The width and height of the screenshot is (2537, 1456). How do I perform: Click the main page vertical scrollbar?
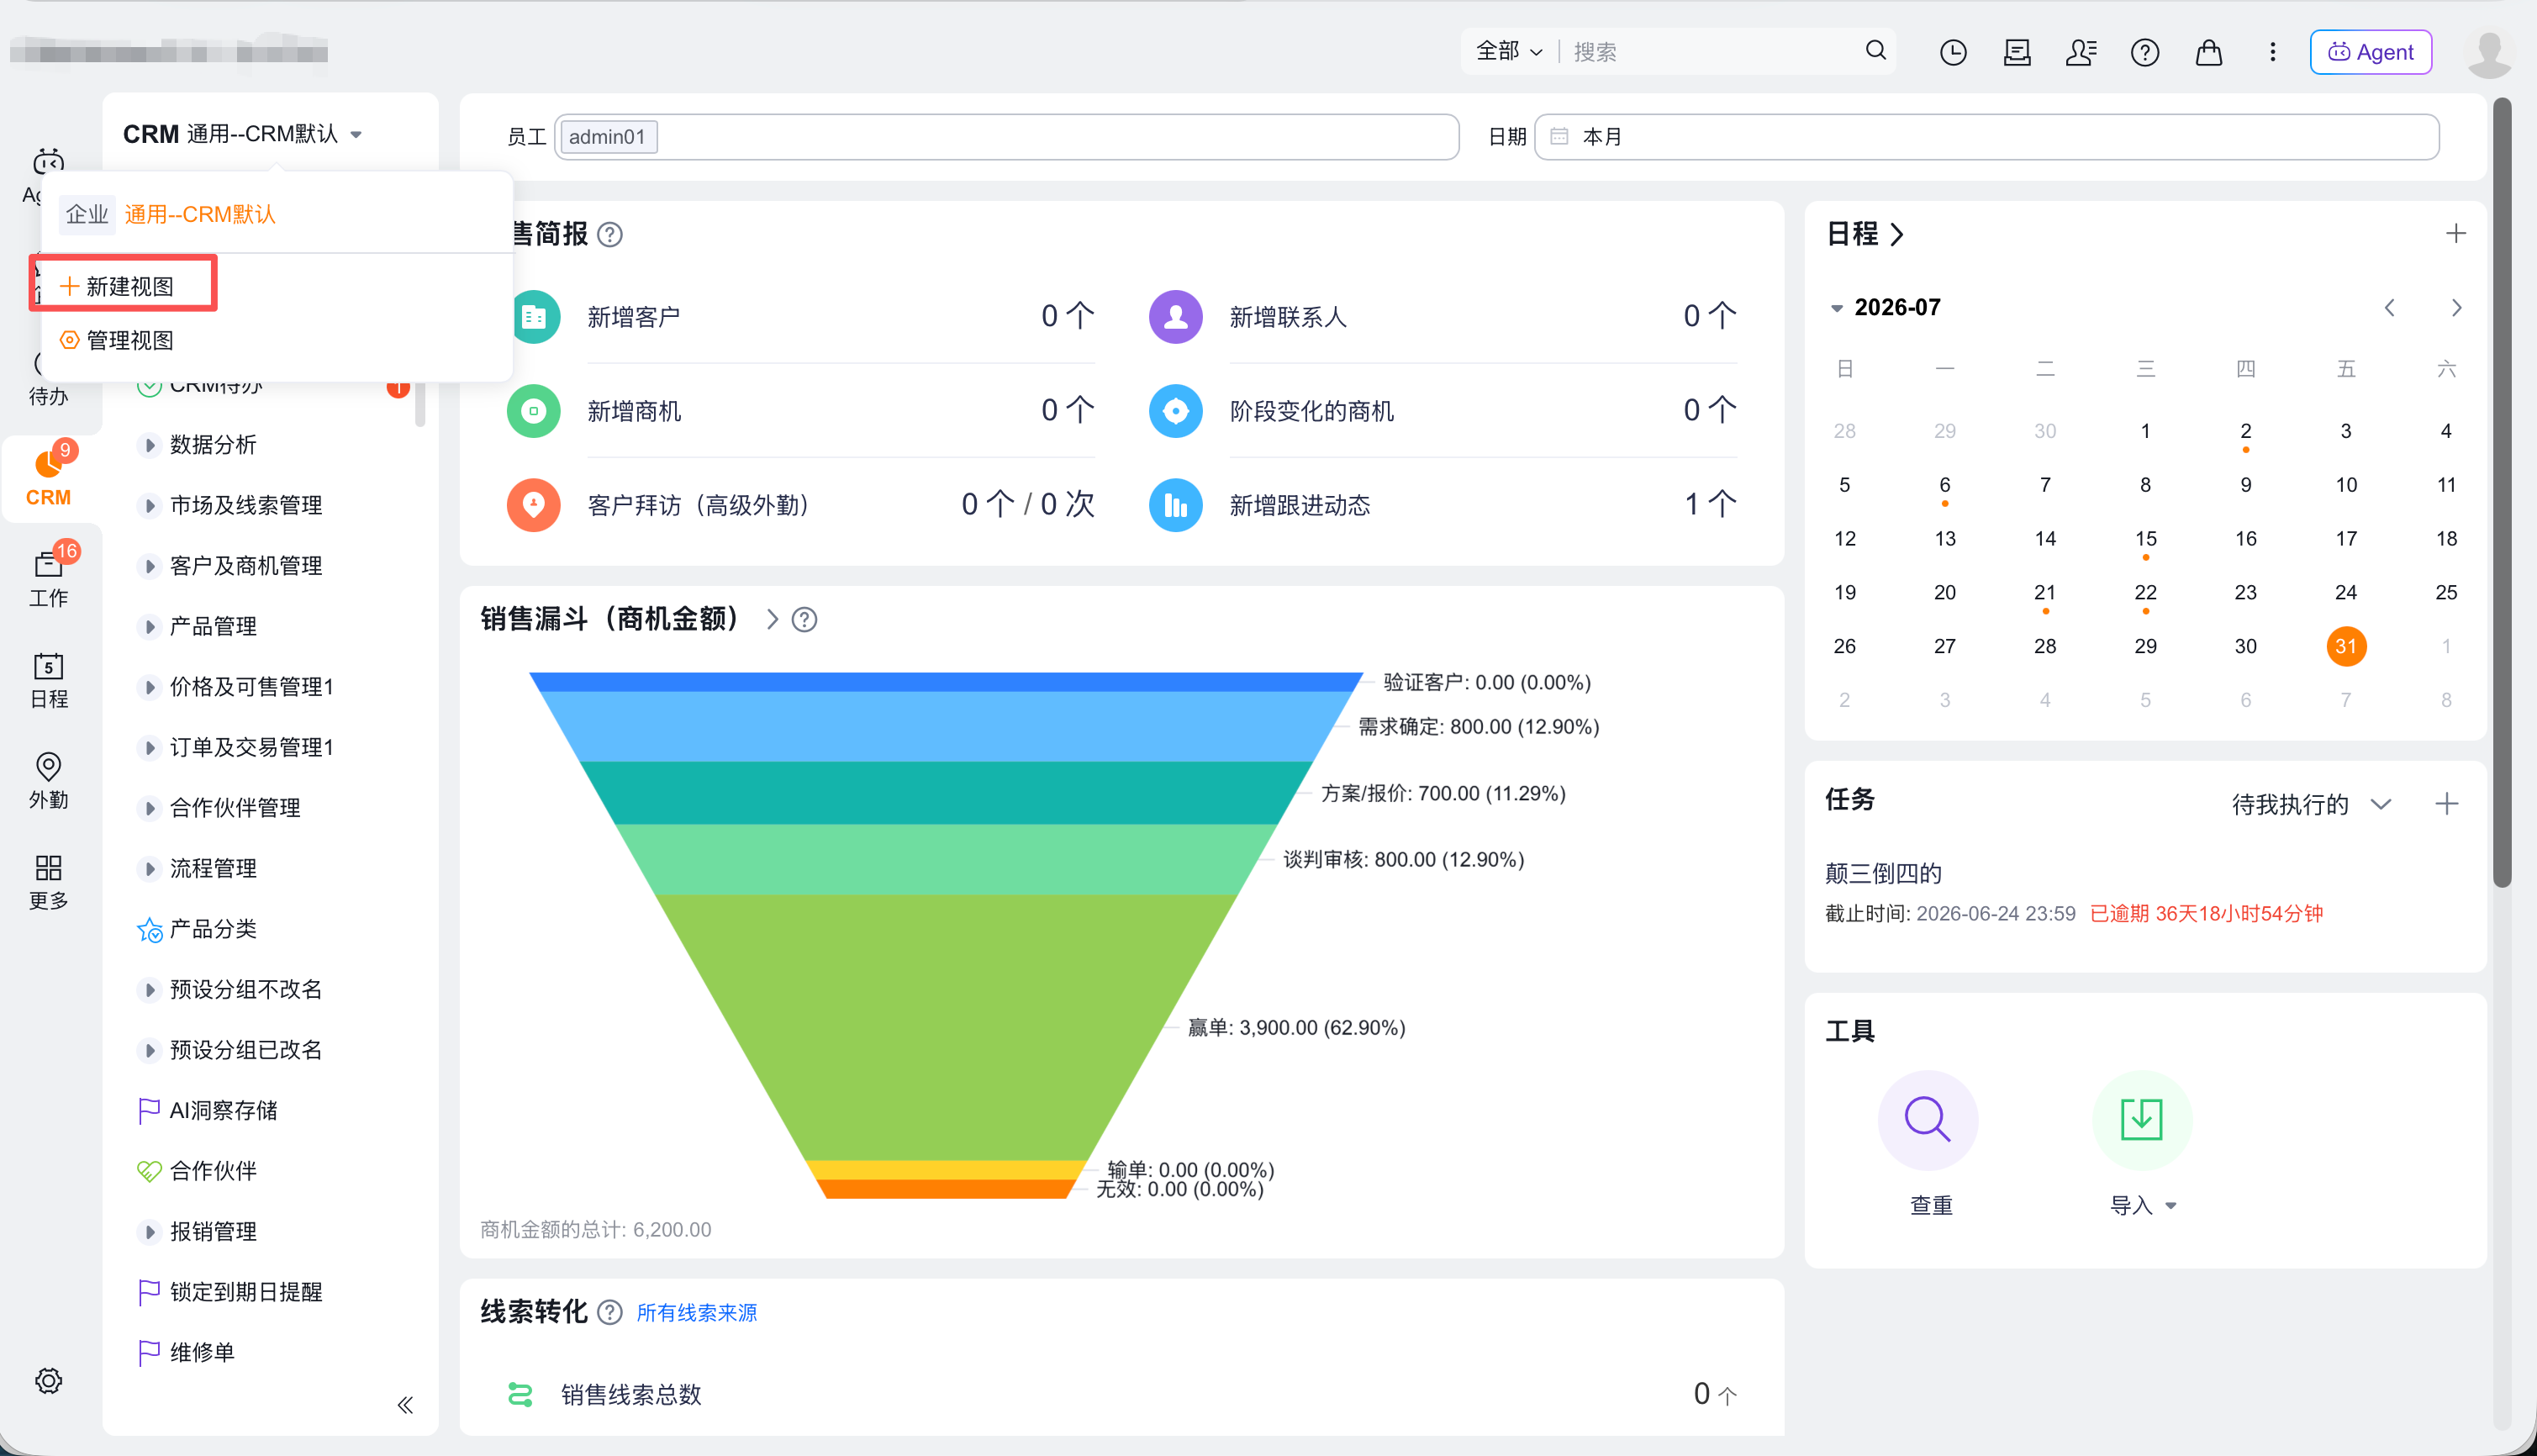[2502, 492]
